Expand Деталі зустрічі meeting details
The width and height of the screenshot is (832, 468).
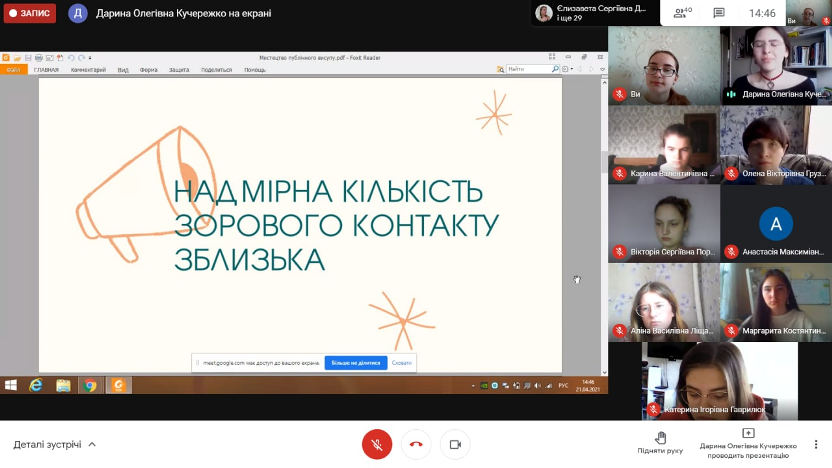pyautogui.click(x=55, y=444)
